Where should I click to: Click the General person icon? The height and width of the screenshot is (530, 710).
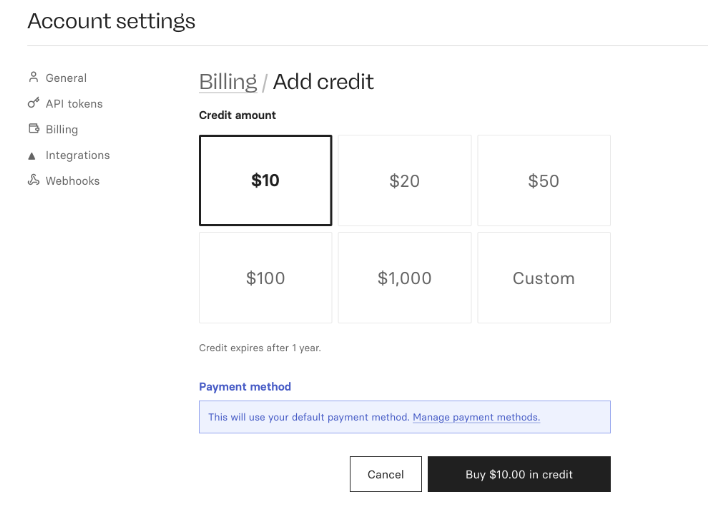[x=33, y=77]
